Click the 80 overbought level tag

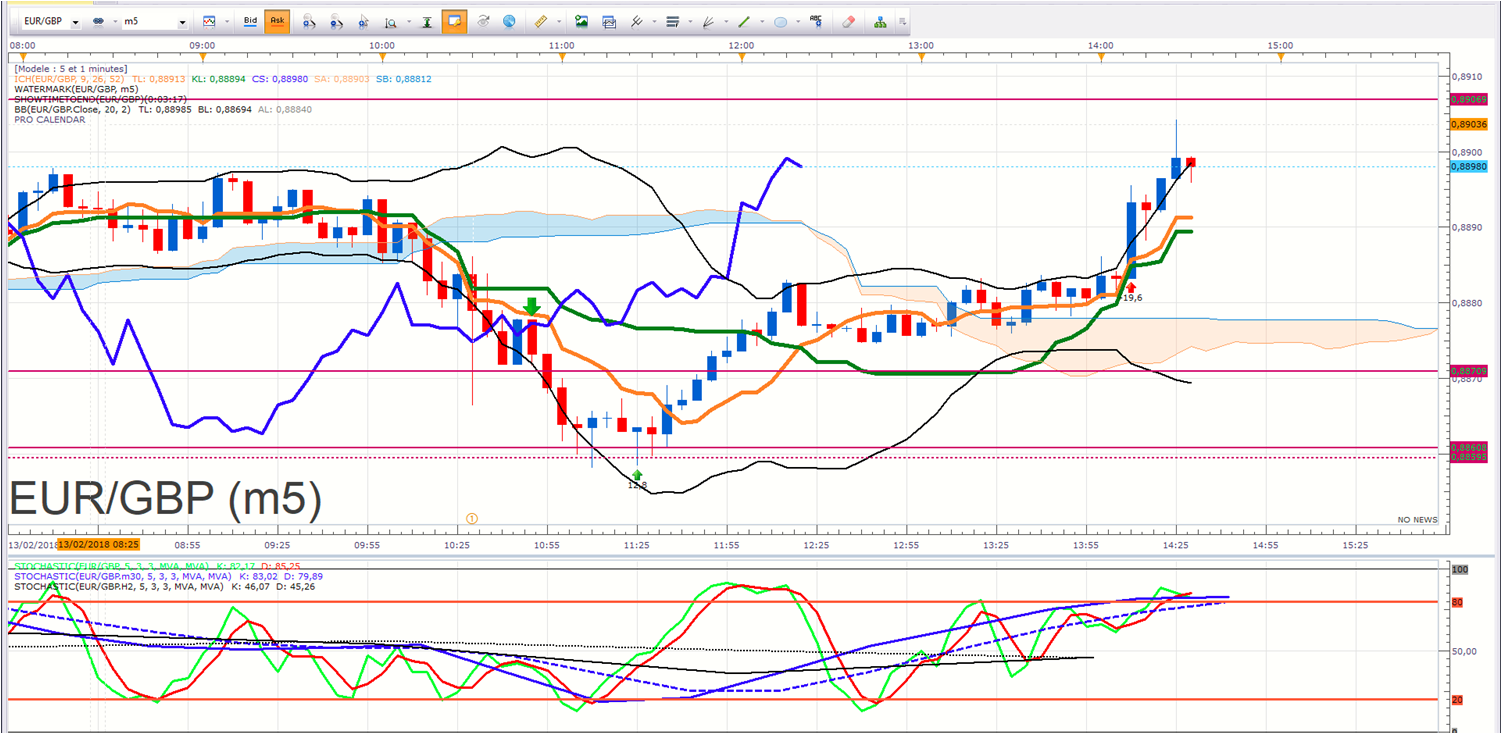[1458, 603]
